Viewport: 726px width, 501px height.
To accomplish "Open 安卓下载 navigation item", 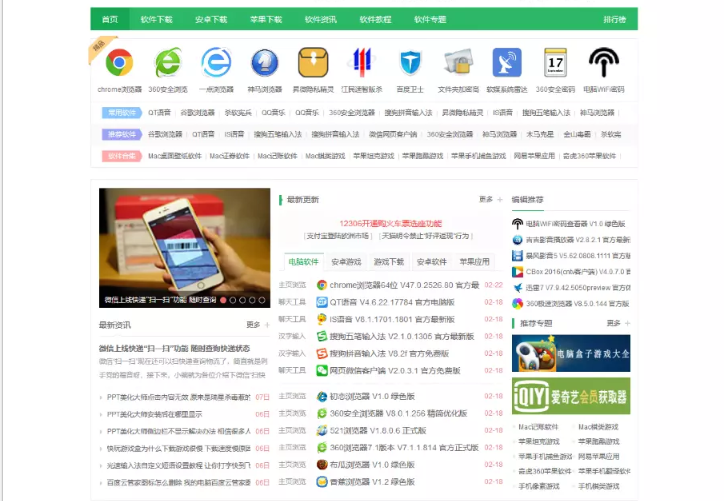I will 211,19.
